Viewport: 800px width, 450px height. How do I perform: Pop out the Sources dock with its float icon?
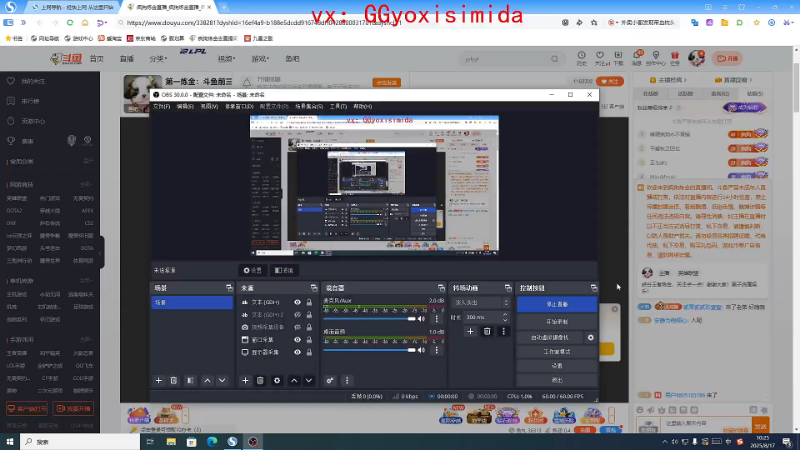coord(314,288)
